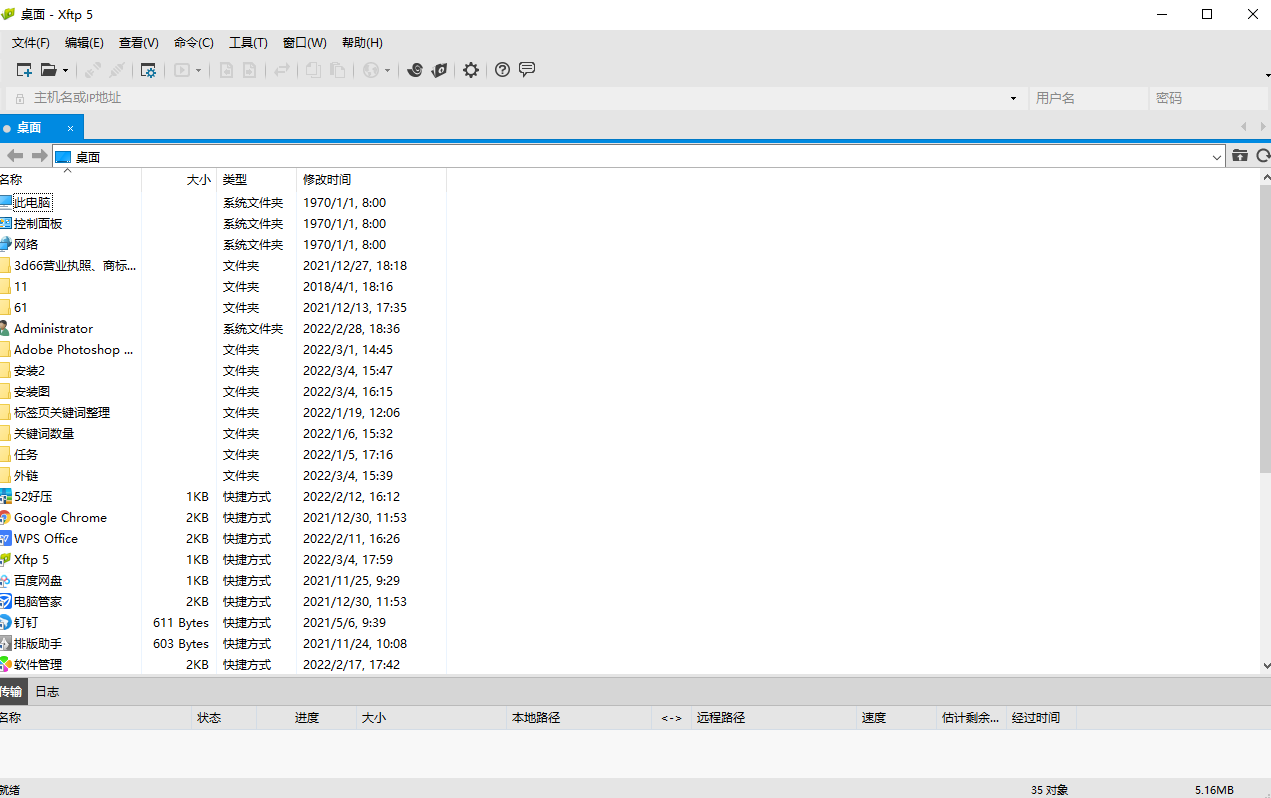Click the tab scroll left arrow

[1244, 126]
